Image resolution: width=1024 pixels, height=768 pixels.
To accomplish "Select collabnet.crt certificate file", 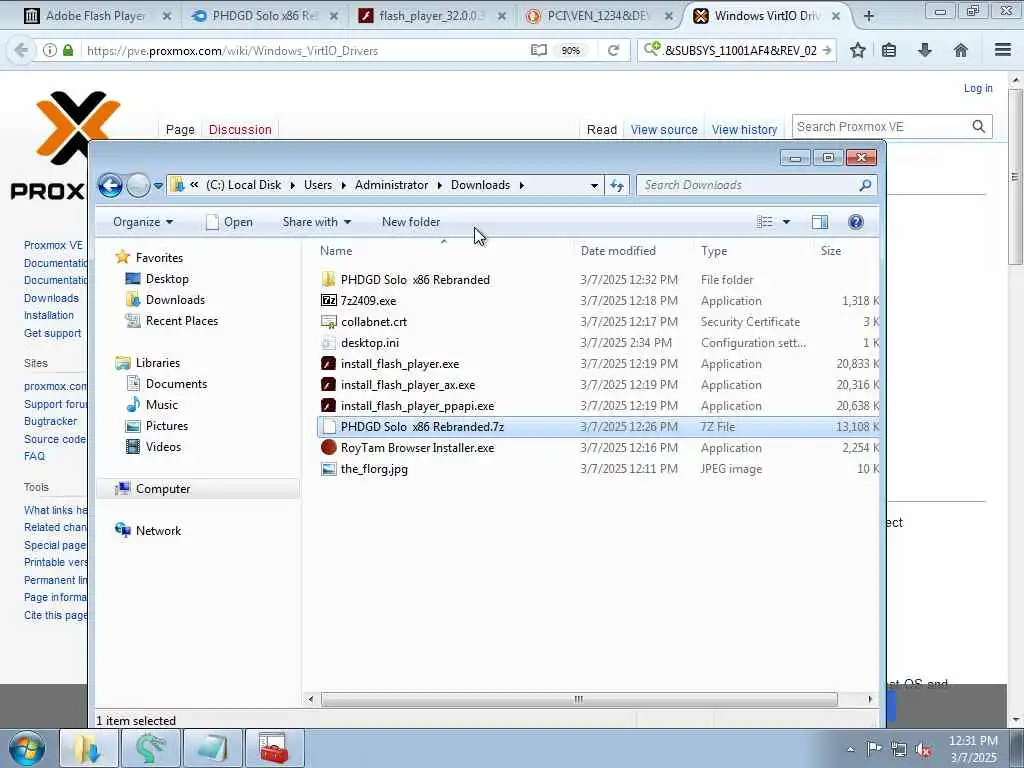I will coord(374,321).
